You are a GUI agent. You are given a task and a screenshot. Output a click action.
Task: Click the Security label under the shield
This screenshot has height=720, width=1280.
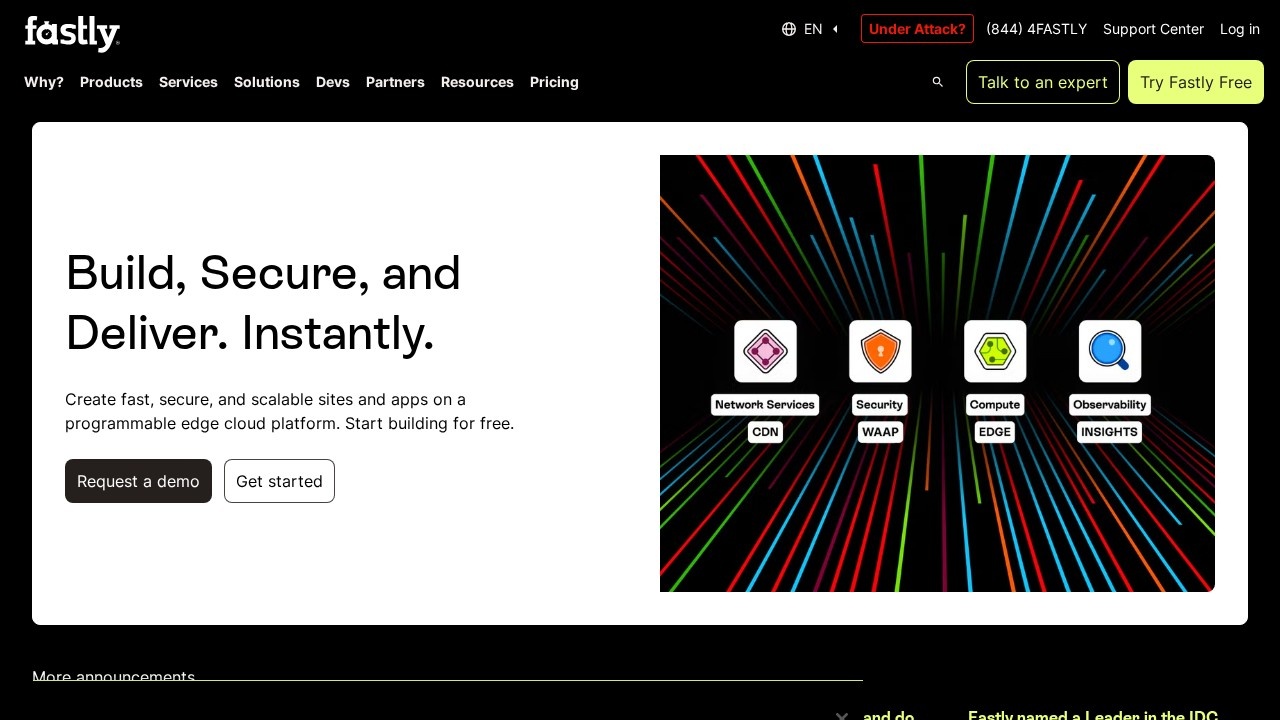pos(880,405)
